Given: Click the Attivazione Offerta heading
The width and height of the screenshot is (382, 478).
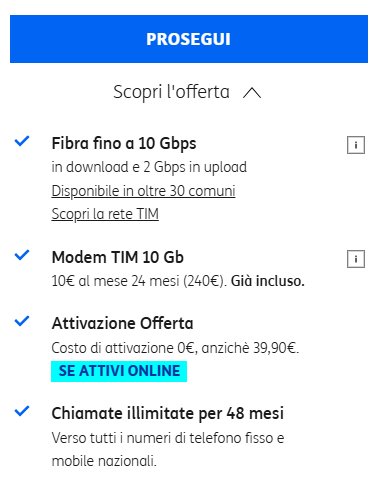Looking at the screenshot, I should click(122, 323).
